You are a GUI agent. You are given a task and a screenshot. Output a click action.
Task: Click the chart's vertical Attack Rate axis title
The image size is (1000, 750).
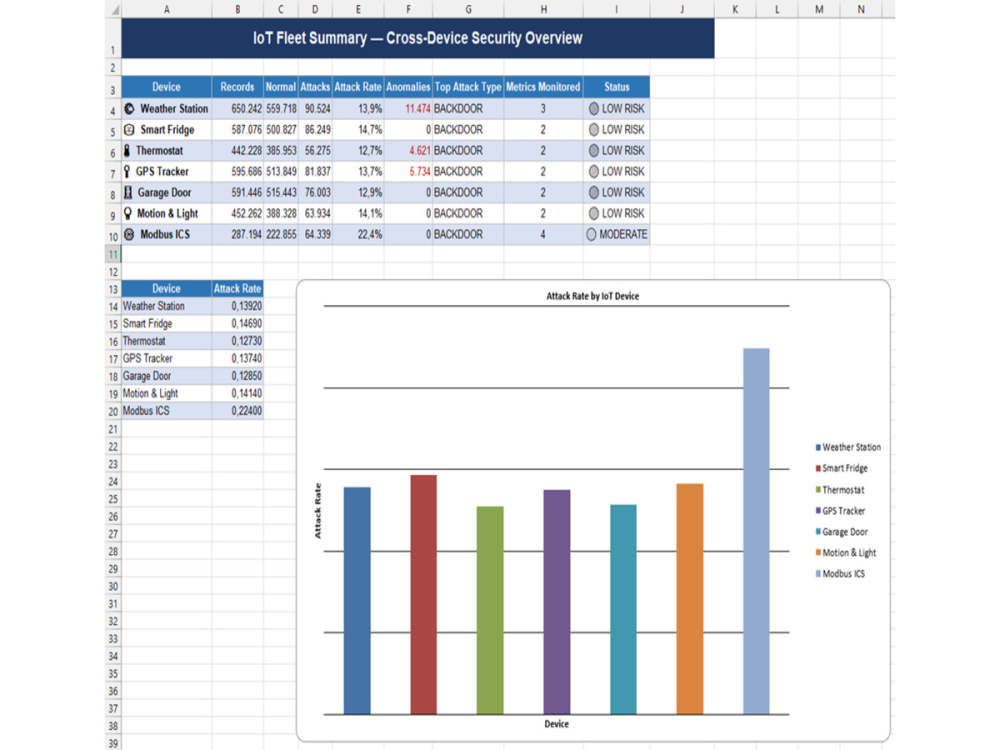318,511
